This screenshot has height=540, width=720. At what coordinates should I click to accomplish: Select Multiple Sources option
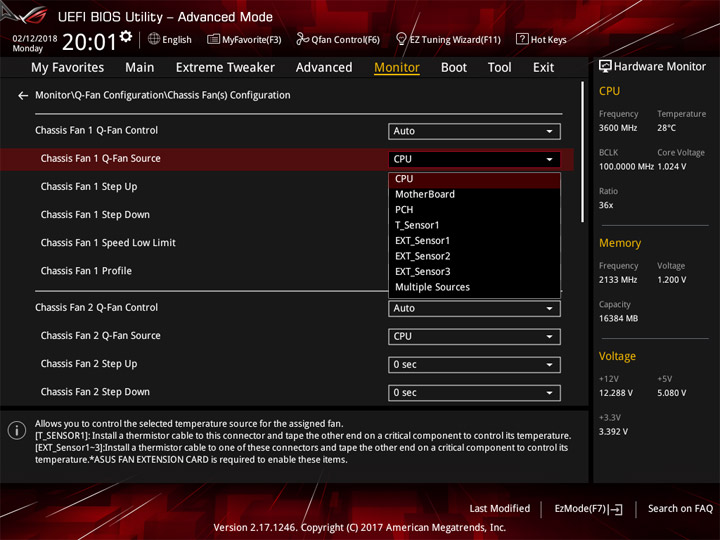[x=474, y=287]
